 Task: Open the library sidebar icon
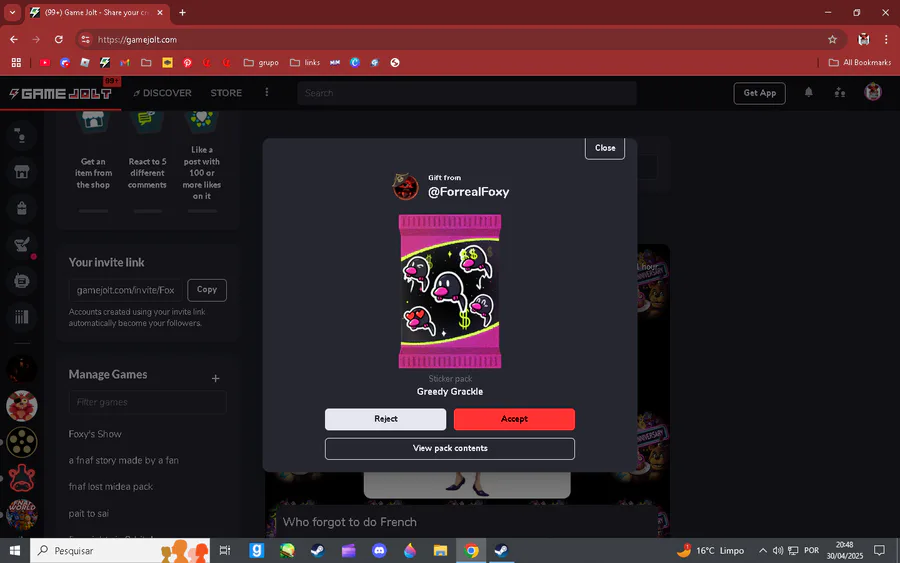22,317
